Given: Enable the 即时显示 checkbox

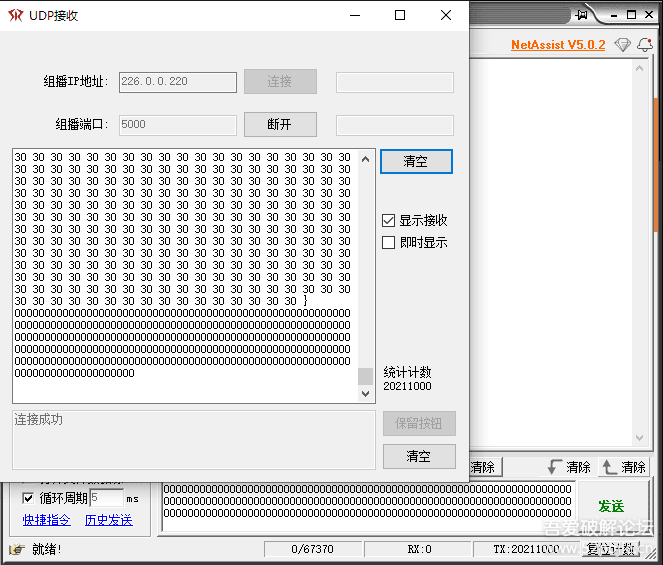Looking at the screenshot, I should click(388, 242).
